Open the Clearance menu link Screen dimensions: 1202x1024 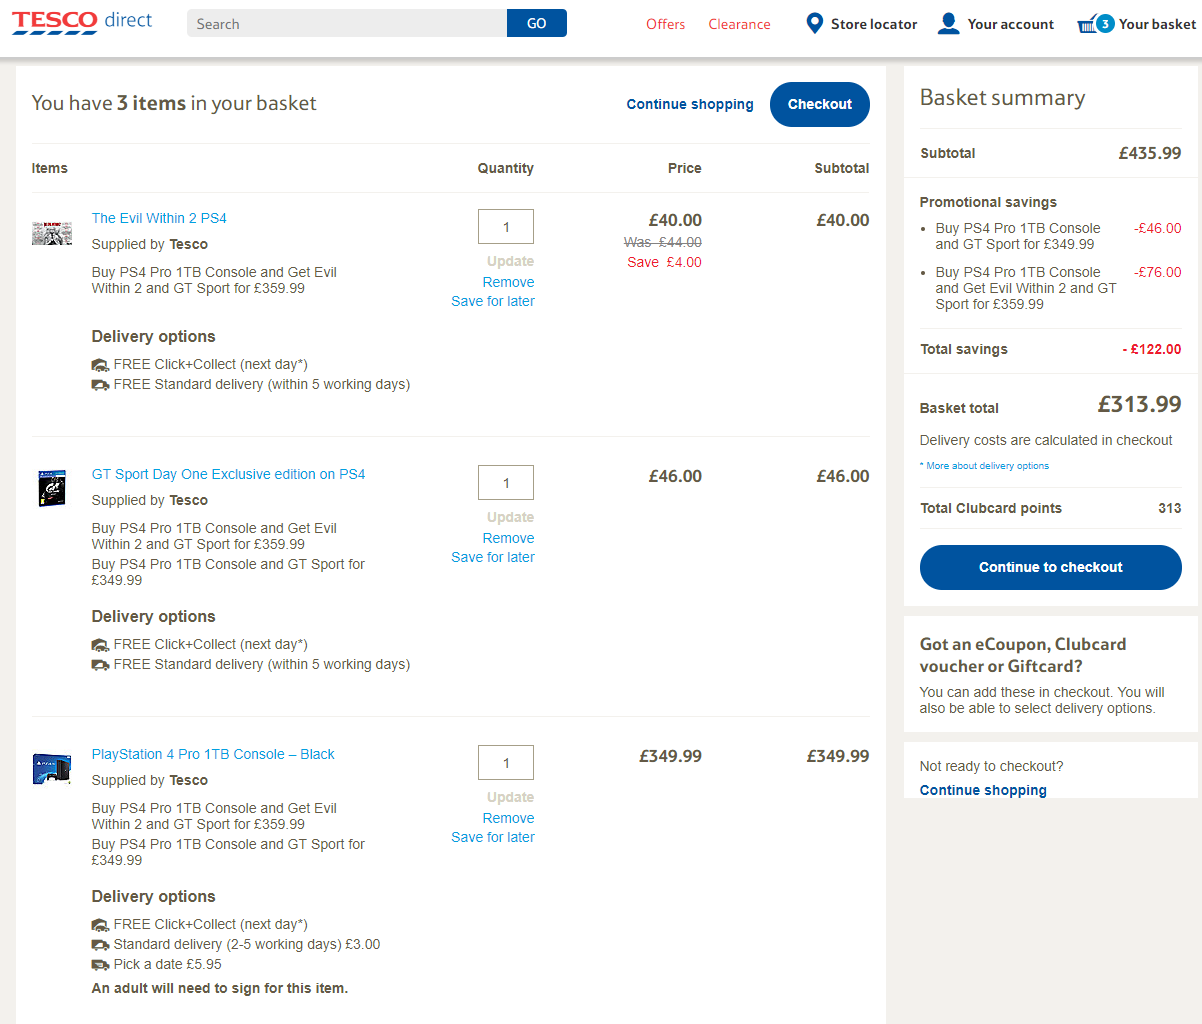point(740,24)
